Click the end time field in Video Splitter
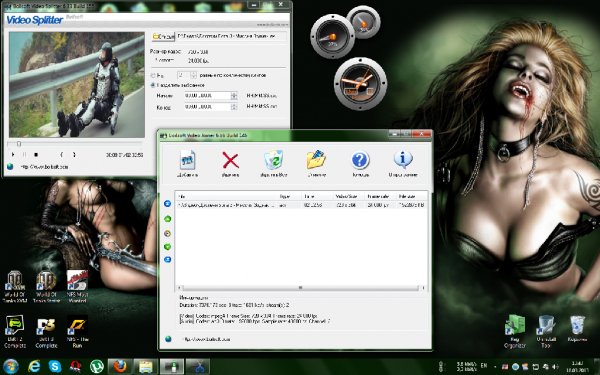The image size is (600, 375). pos(207,107)
